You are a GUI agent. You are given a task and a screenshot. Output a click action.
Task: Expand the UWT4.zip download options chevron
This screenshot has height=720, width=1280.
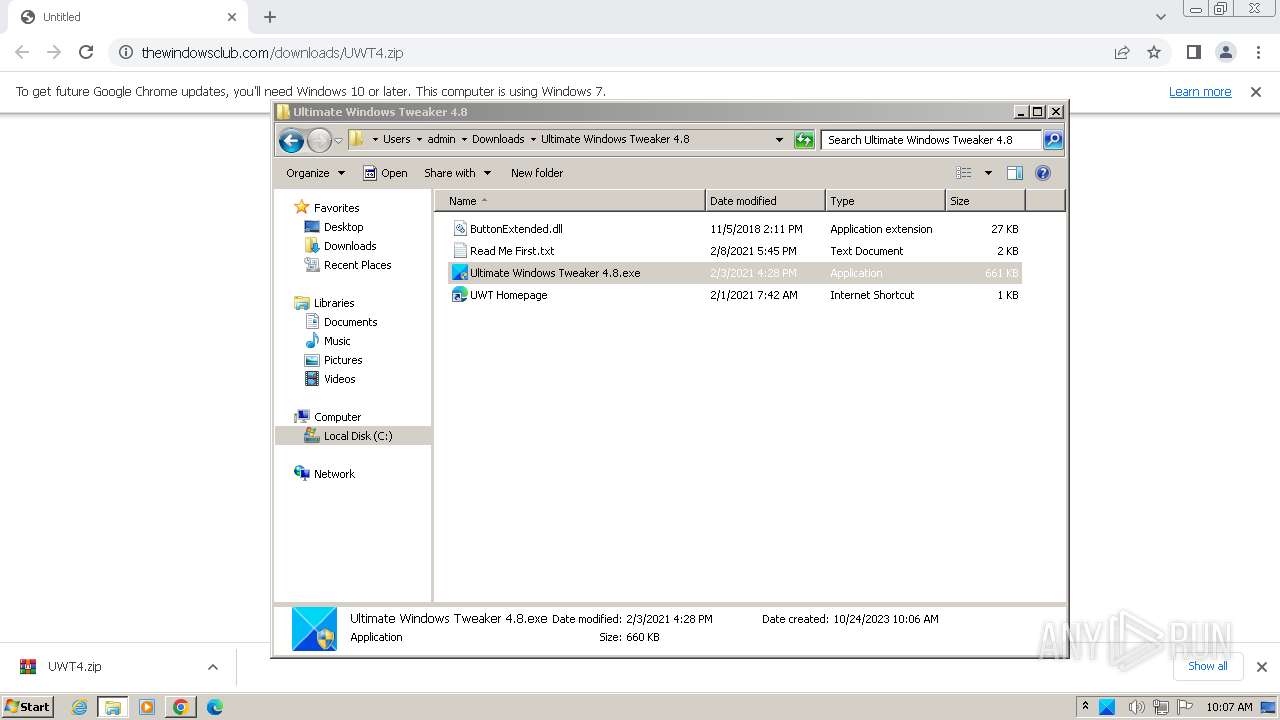(212, 667)
